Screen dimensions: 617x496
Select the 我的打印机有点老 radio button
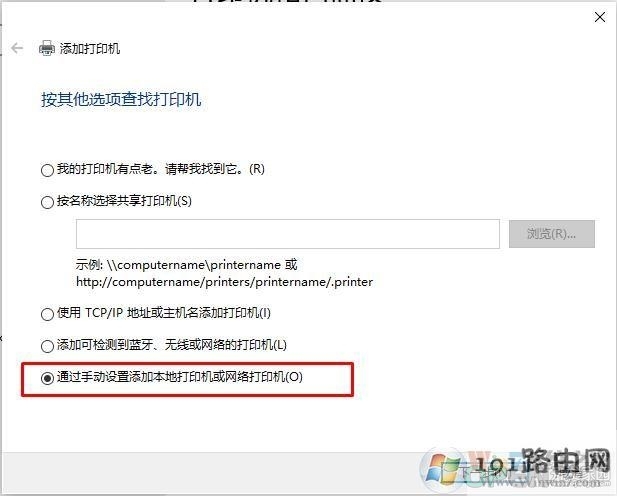point(47,170)
